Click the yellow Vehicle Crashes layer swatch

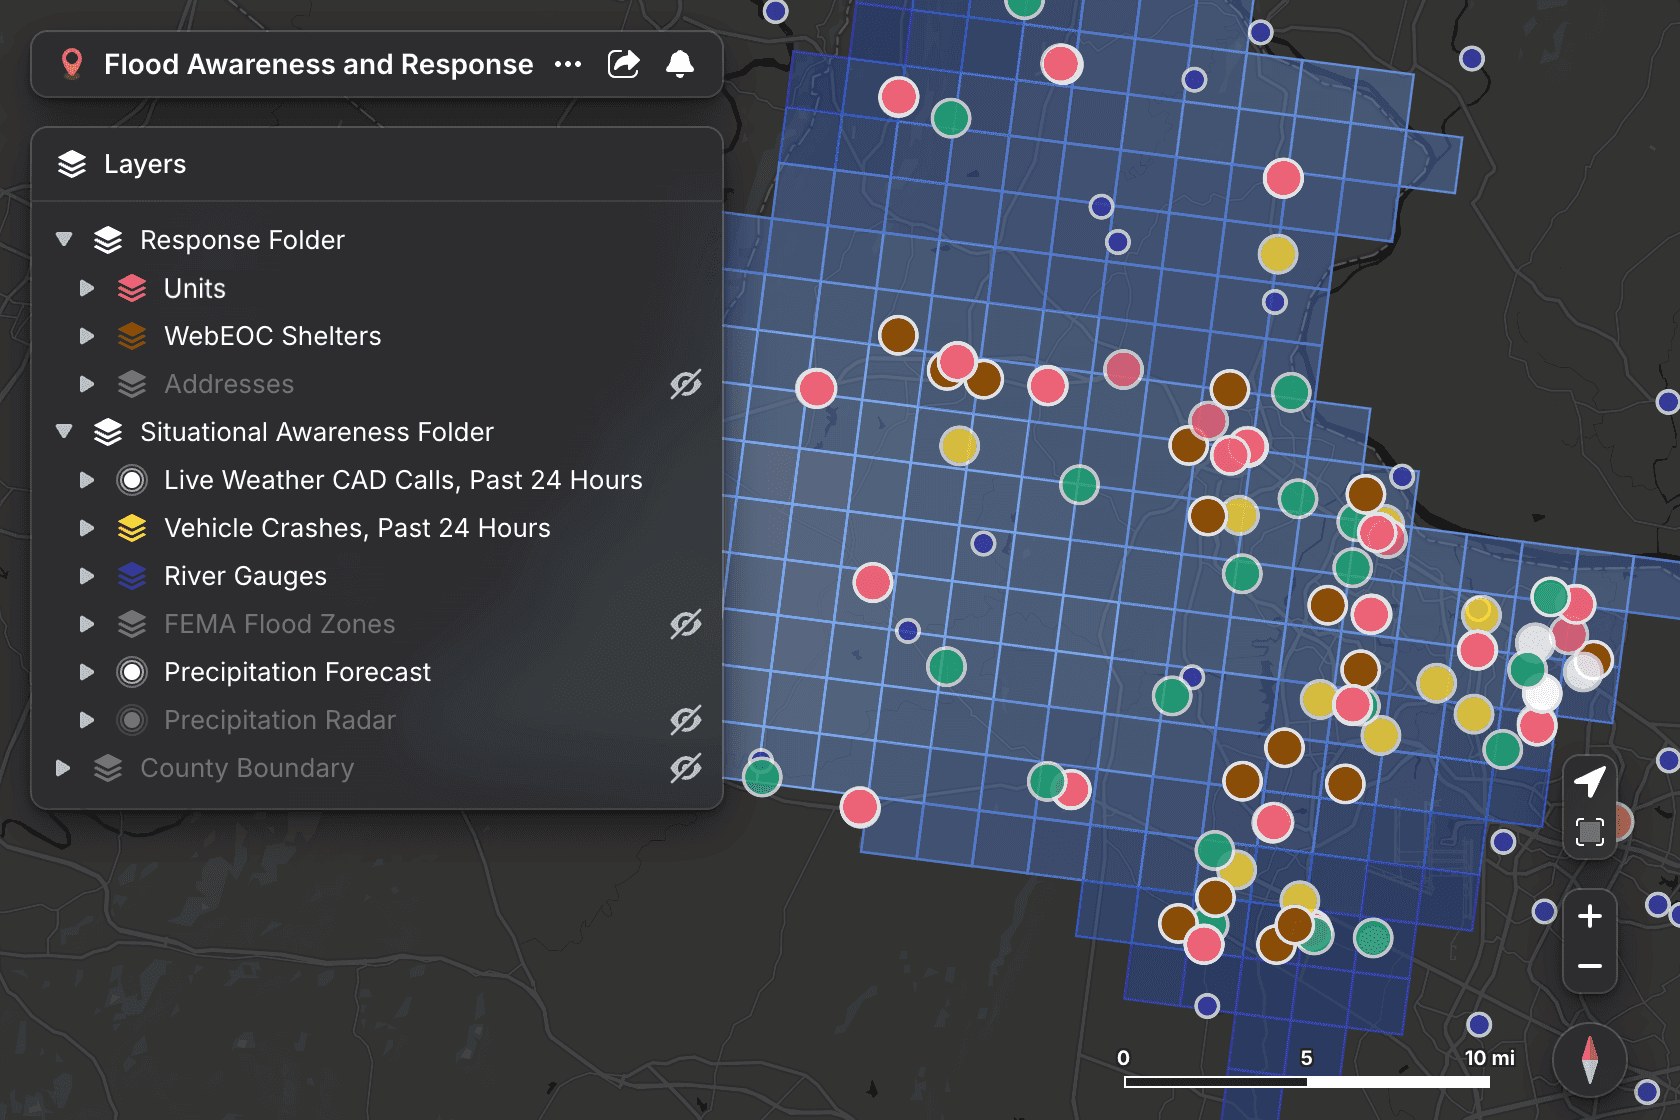tap(132, 528)
